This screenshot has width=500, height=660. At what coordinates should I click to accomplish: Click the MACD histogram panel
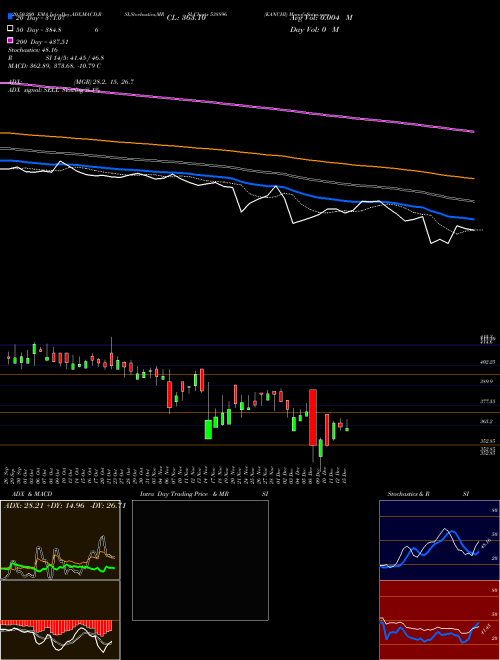coord(60,620)
